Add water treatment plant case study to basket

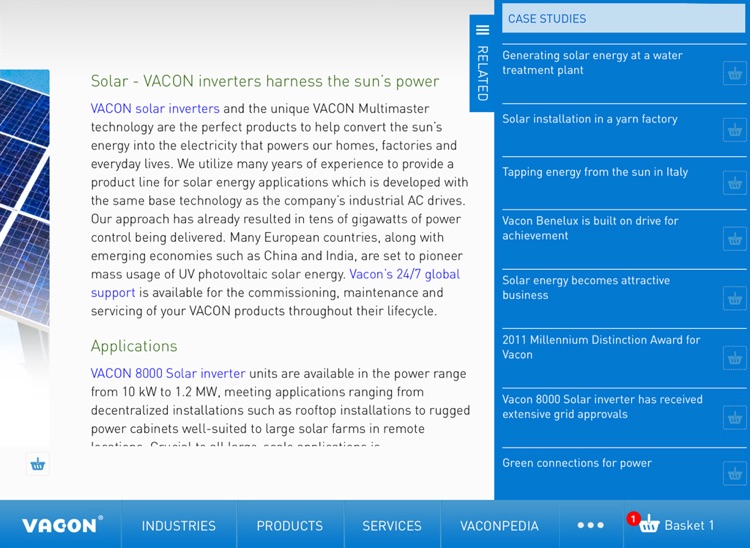click(x=735, y=74)
